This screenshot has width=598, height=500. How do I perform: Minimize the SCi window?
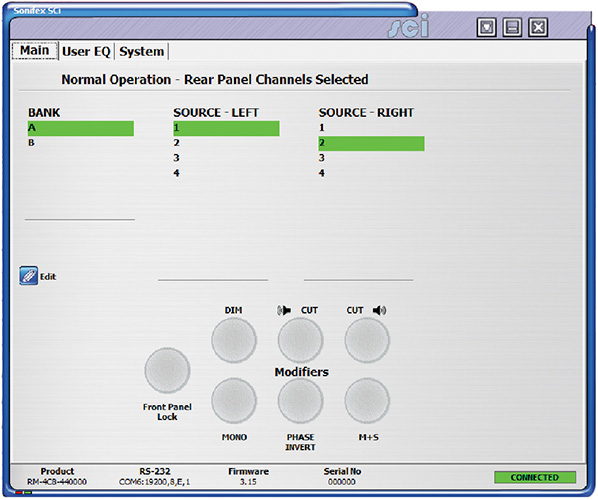click(512, 27)
